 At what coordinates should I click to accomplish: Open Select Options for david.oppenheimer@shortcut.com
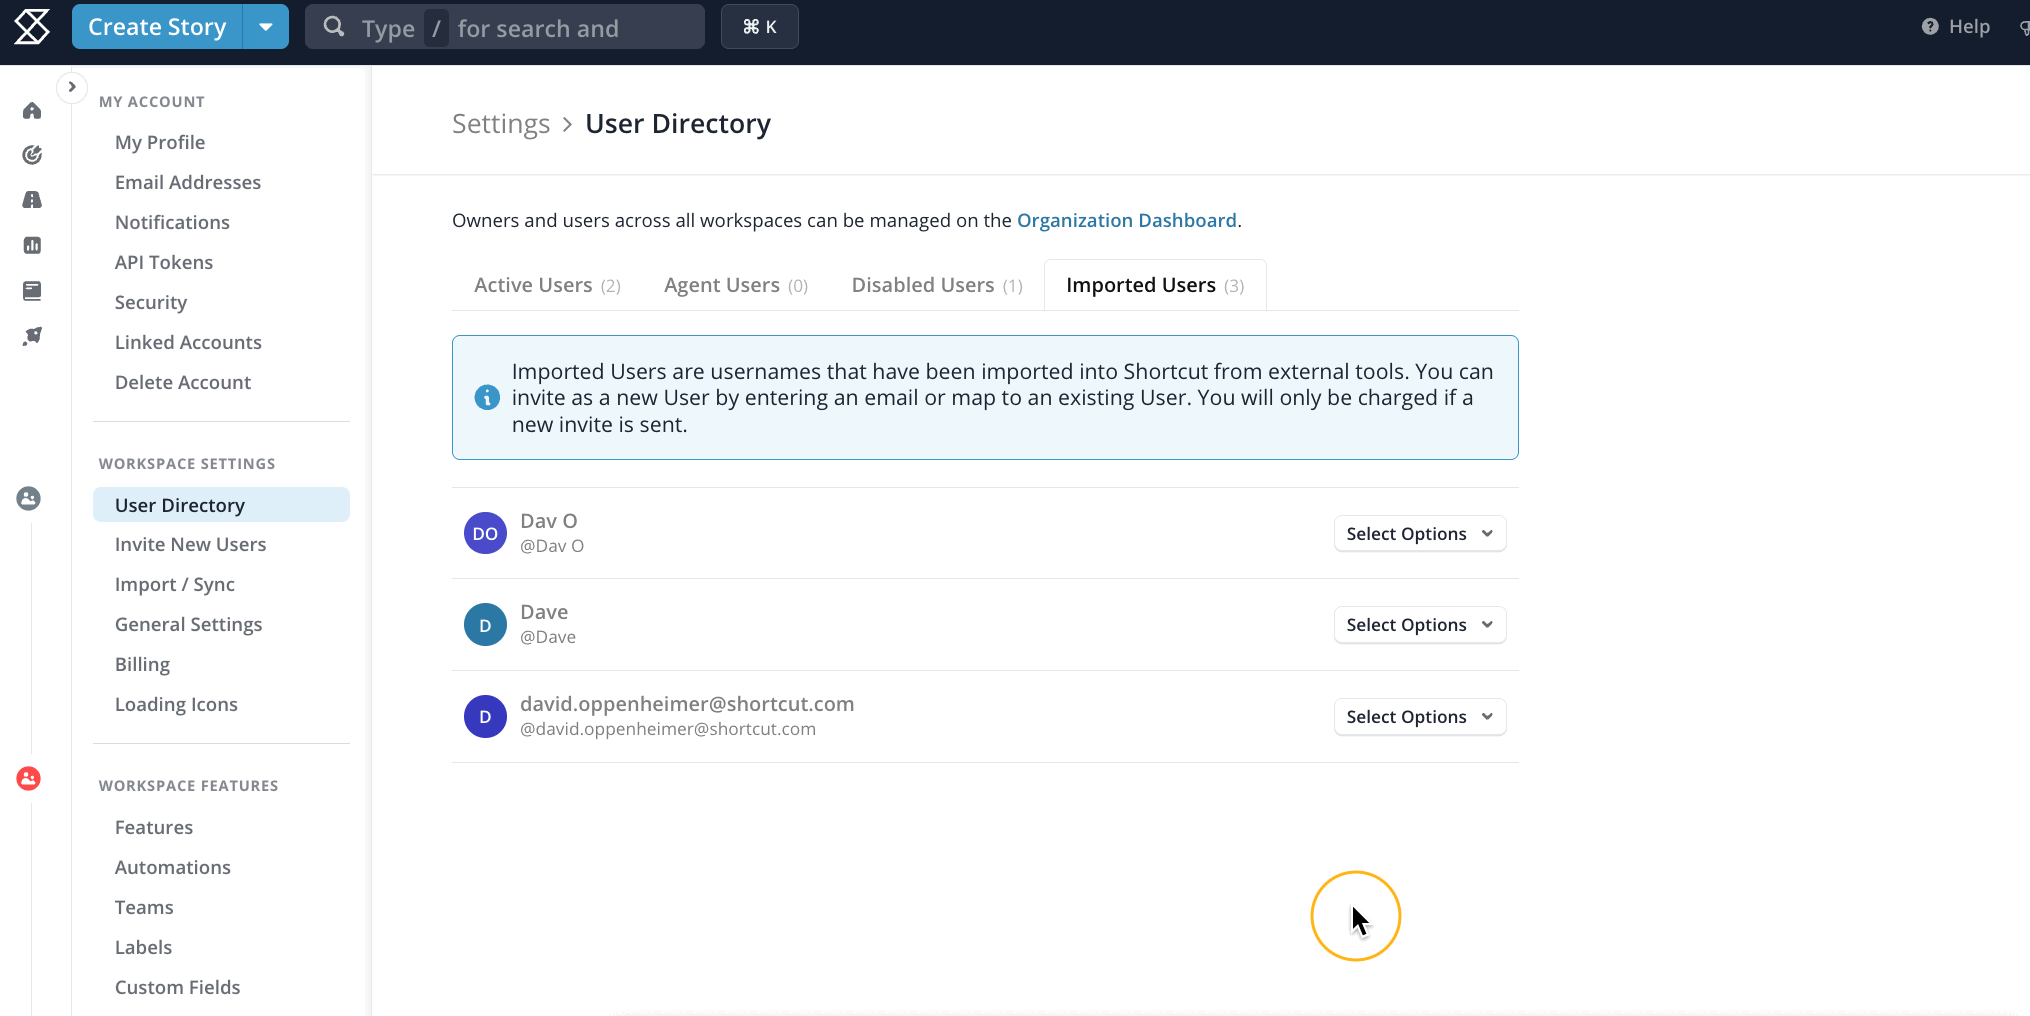pos(1419,717)
